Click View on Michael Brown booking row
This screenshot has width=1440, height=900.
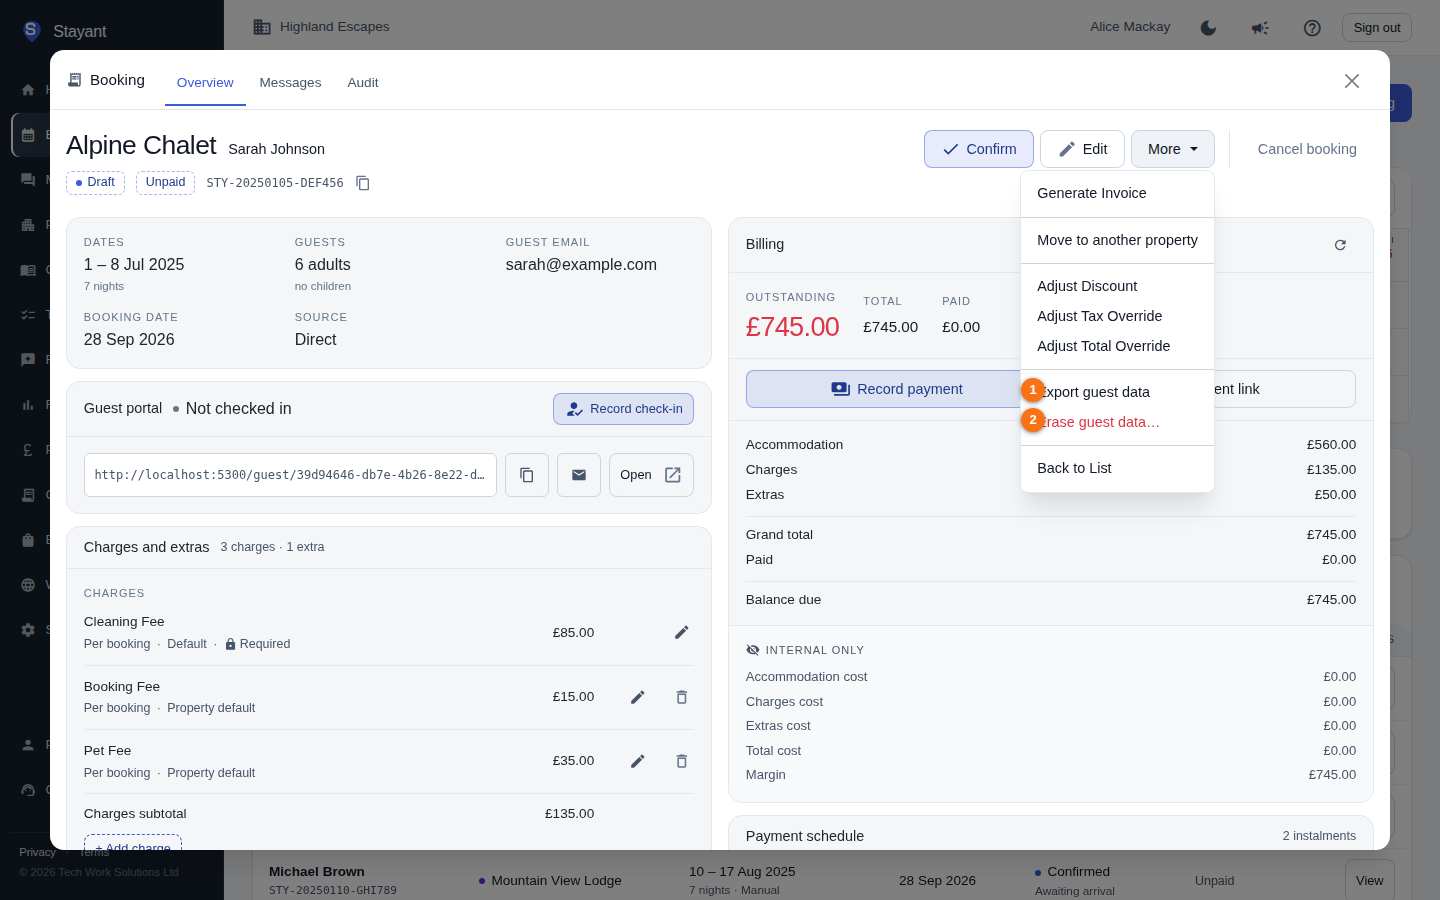pos(1369,880)
